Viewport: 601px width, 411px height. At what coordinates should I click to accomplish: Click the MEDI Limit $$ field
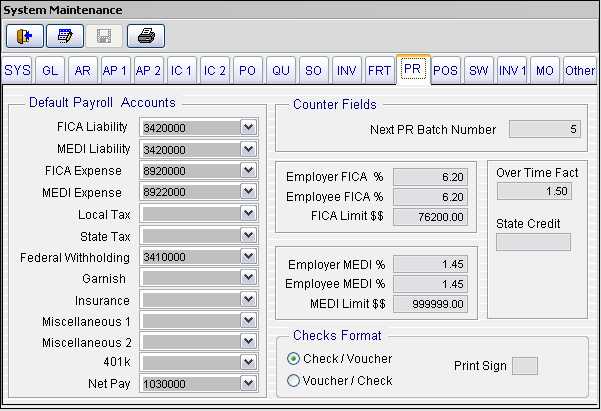[x=430, y=304]
